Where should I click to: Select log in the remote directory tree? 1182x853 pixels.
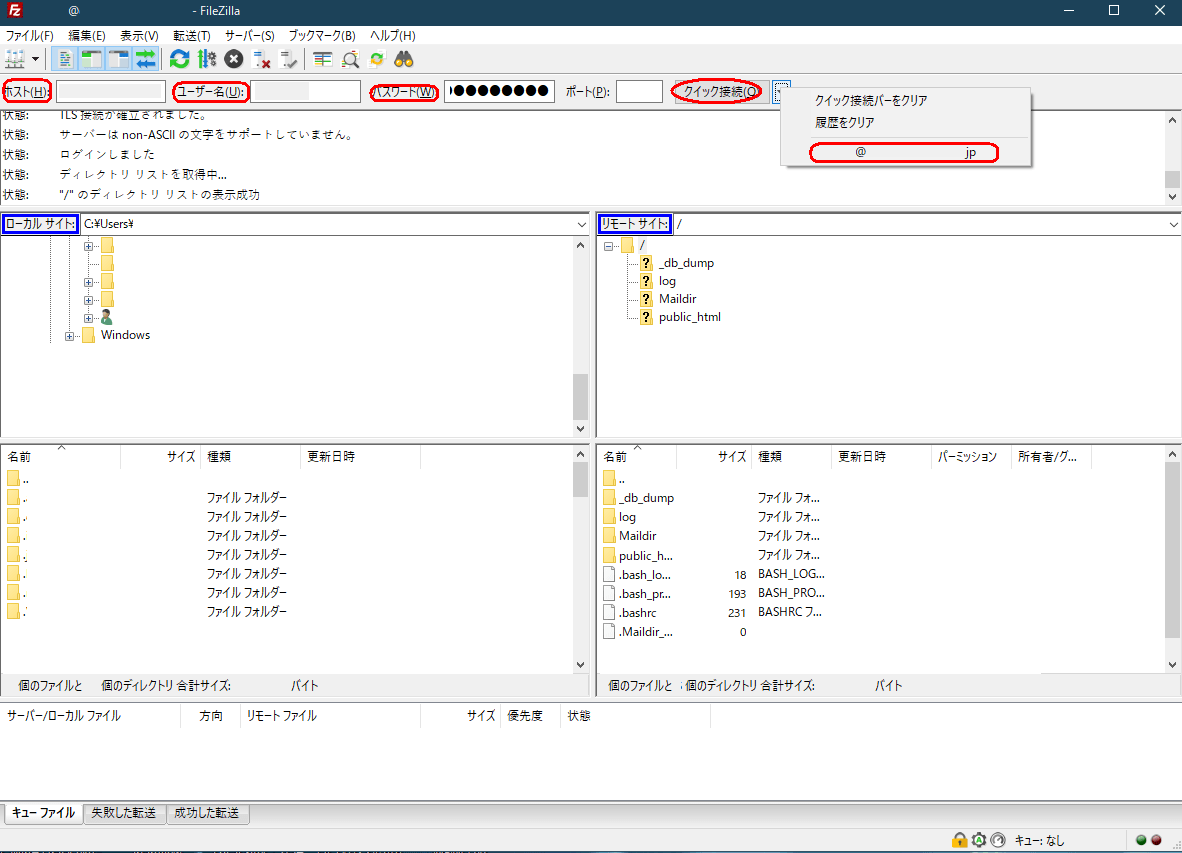point(667,281)
